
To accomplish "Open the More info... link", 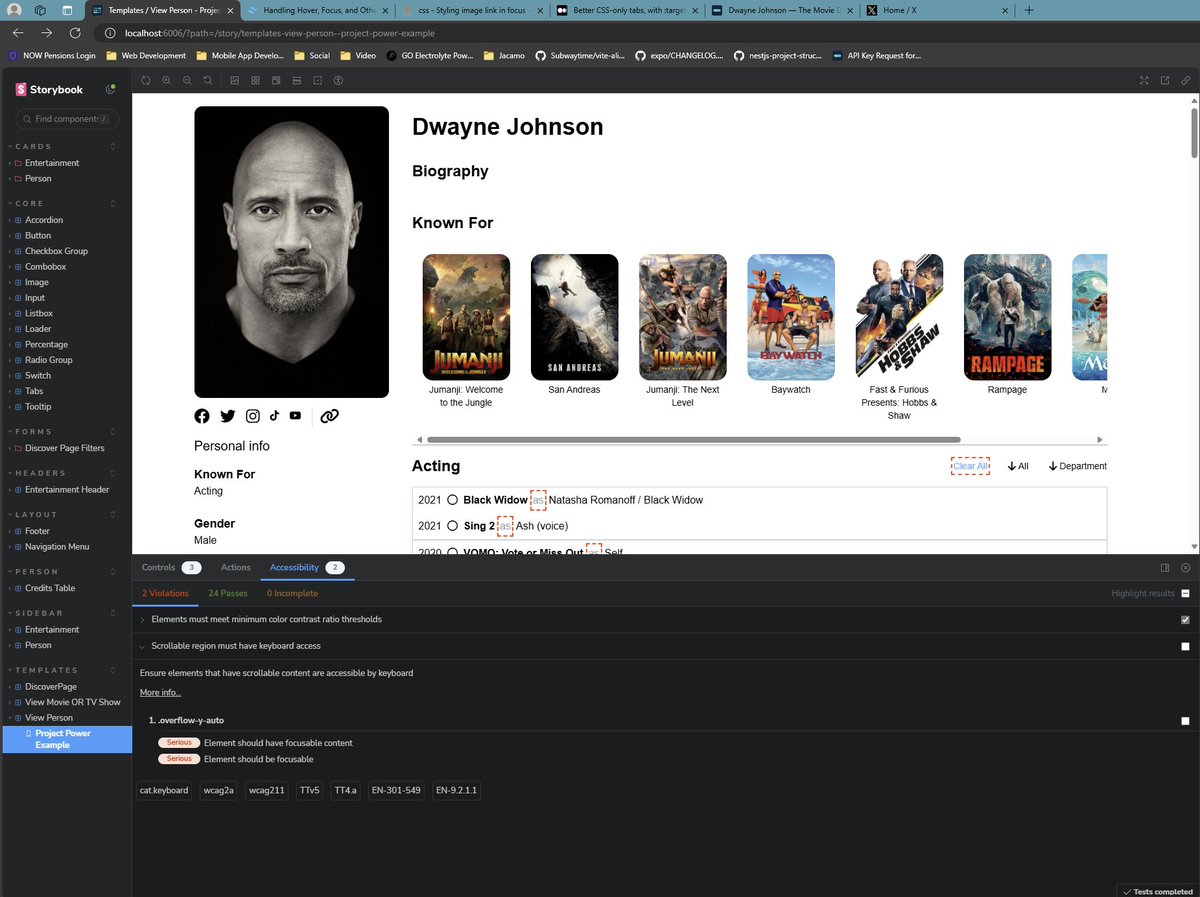I will [160, 692].
